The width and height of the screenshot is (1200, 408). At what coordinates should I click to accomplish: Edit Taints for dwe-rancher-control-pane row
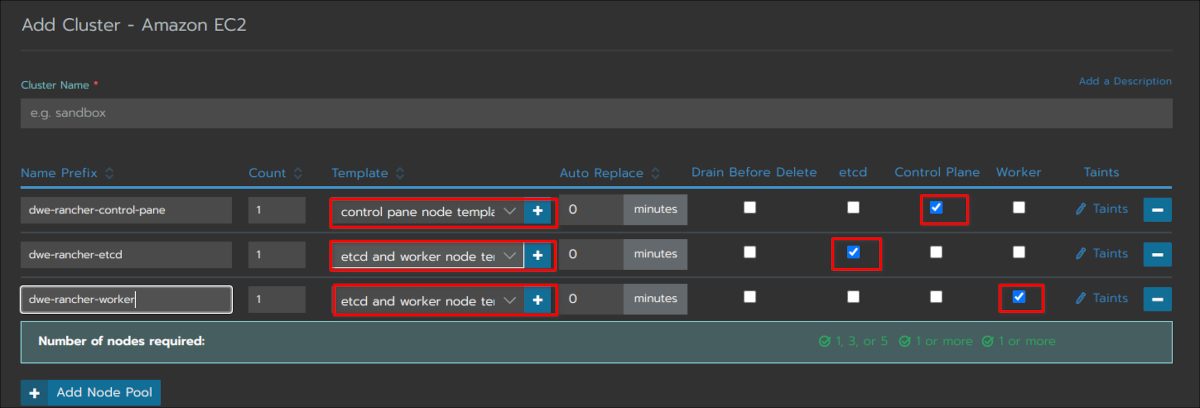(x=1101, y=209)
